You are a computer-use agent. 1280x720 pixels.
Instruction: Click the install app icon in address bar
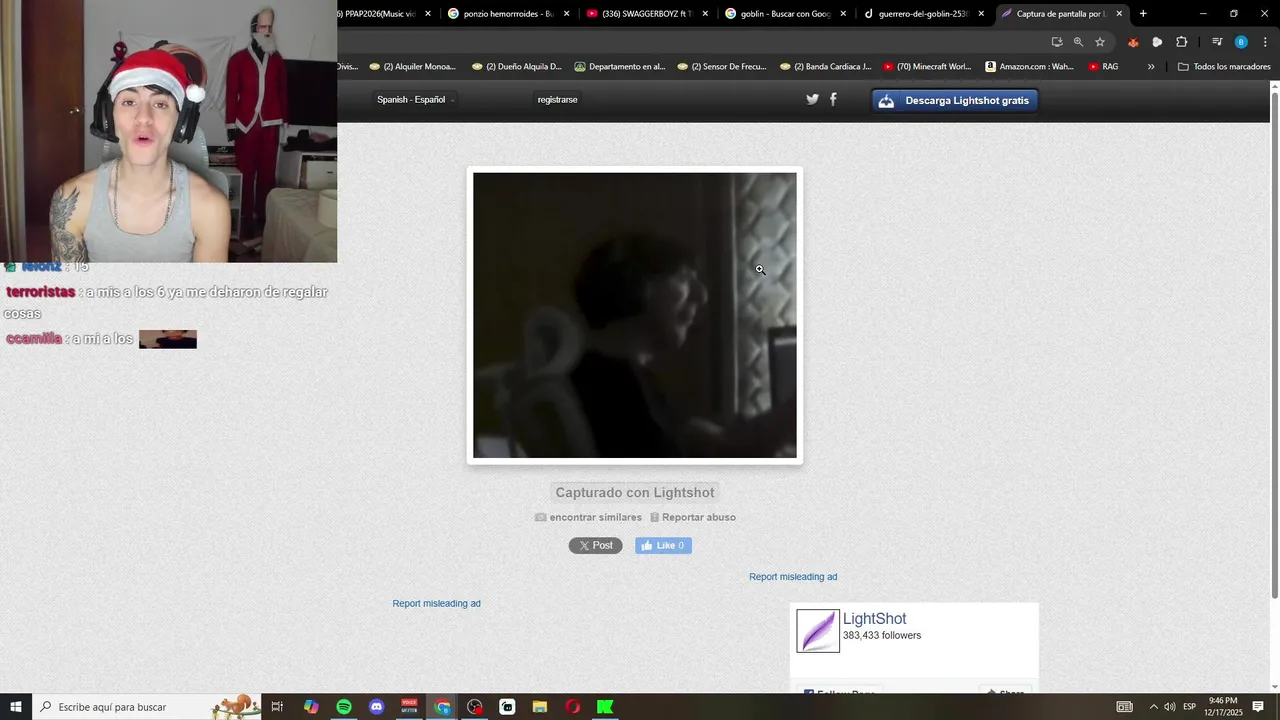pos(1057,42)
